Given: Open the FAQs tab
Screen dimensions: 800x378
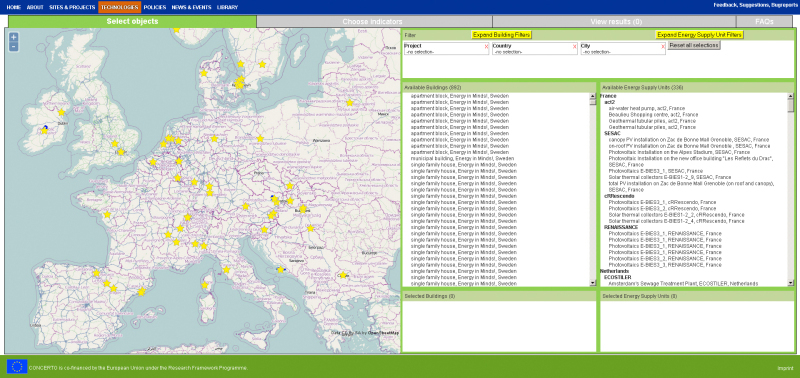Looking at the screenshot, I should (x=764, y=21).
